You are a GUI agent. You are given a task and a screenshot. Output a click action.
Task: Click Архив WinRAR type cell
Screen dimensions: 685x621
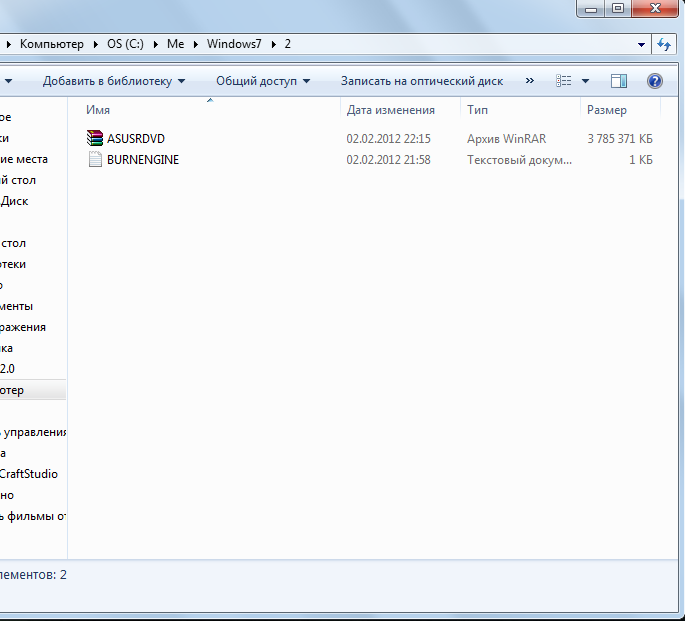click(x=506, y=139)
